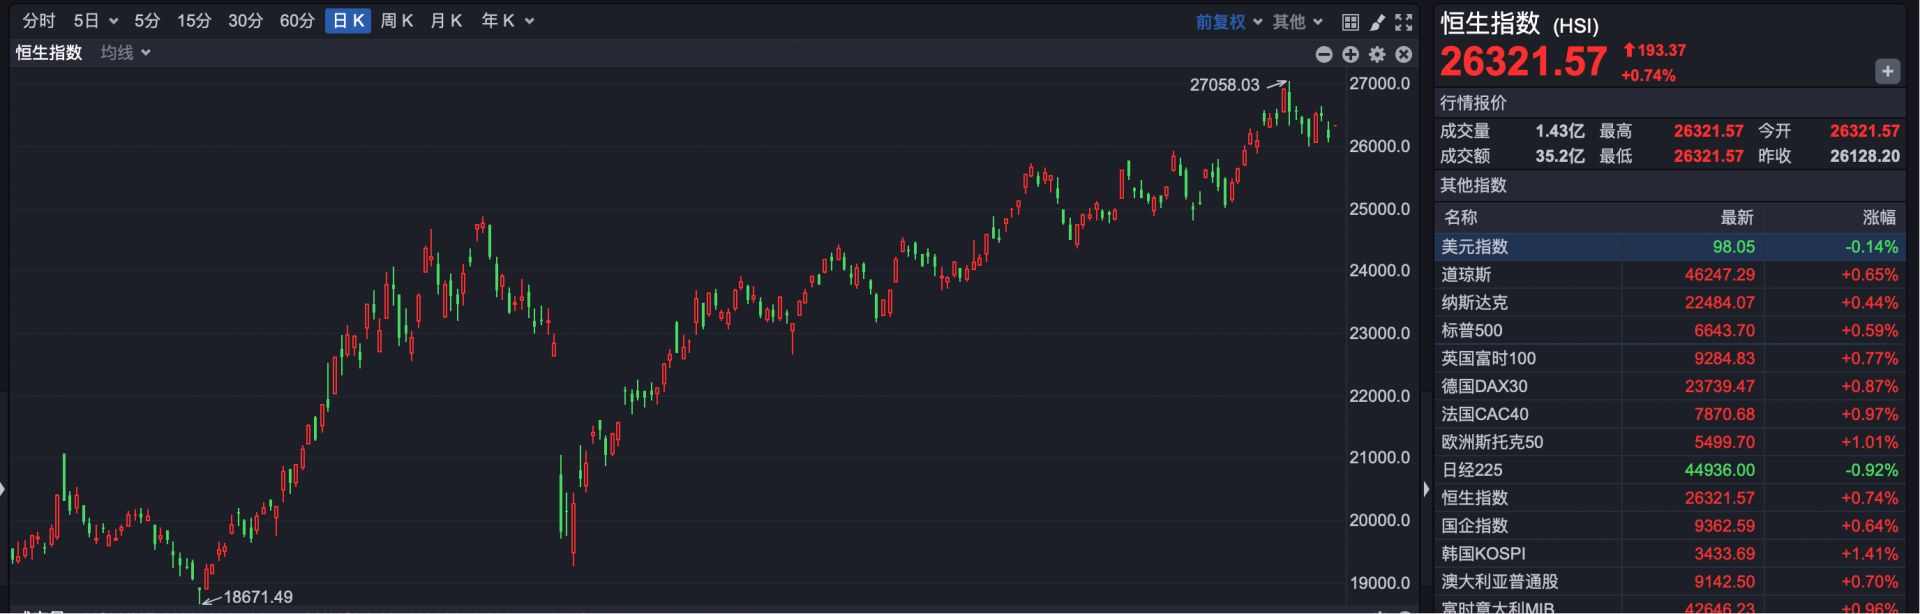Viewport: 1920px width, 614px height.
Task: Zoom in chart with plus icon
Action: [1350, 54]
